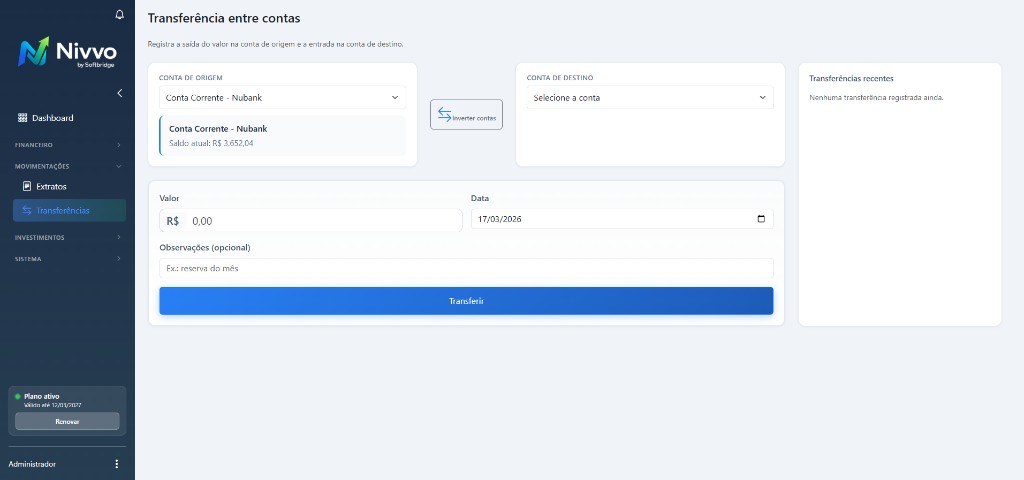Open the date picker calendar icon

pyautogui.click(x=761, y=219)
